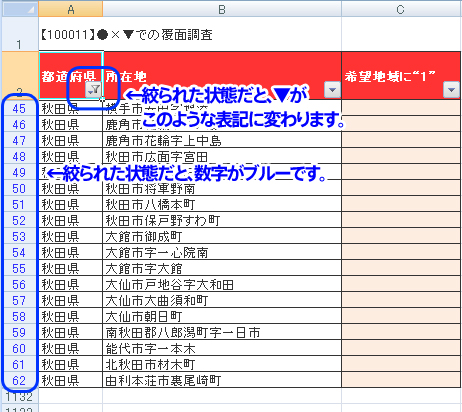This screenshot has height=412, width=462.
Task: Click cell 大館市字大館
Action: click(x=222, y=268)
